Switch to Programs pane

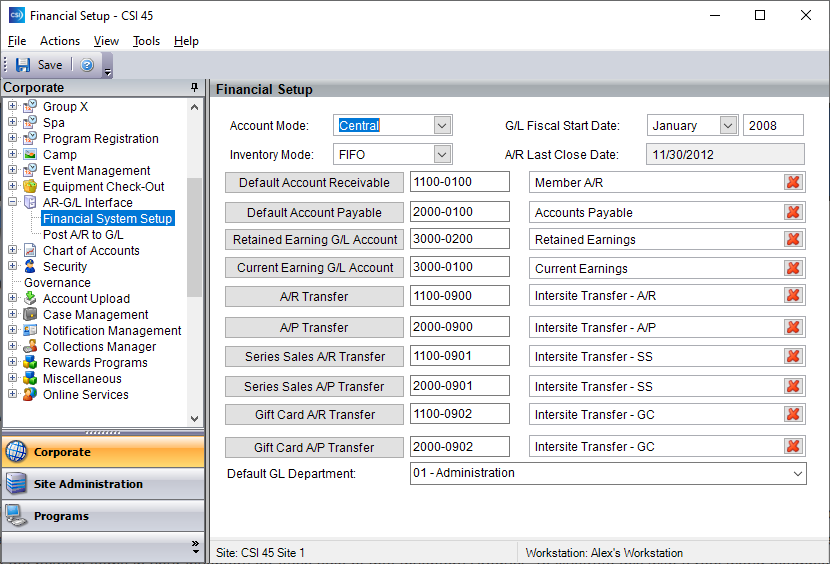[103, 516]
